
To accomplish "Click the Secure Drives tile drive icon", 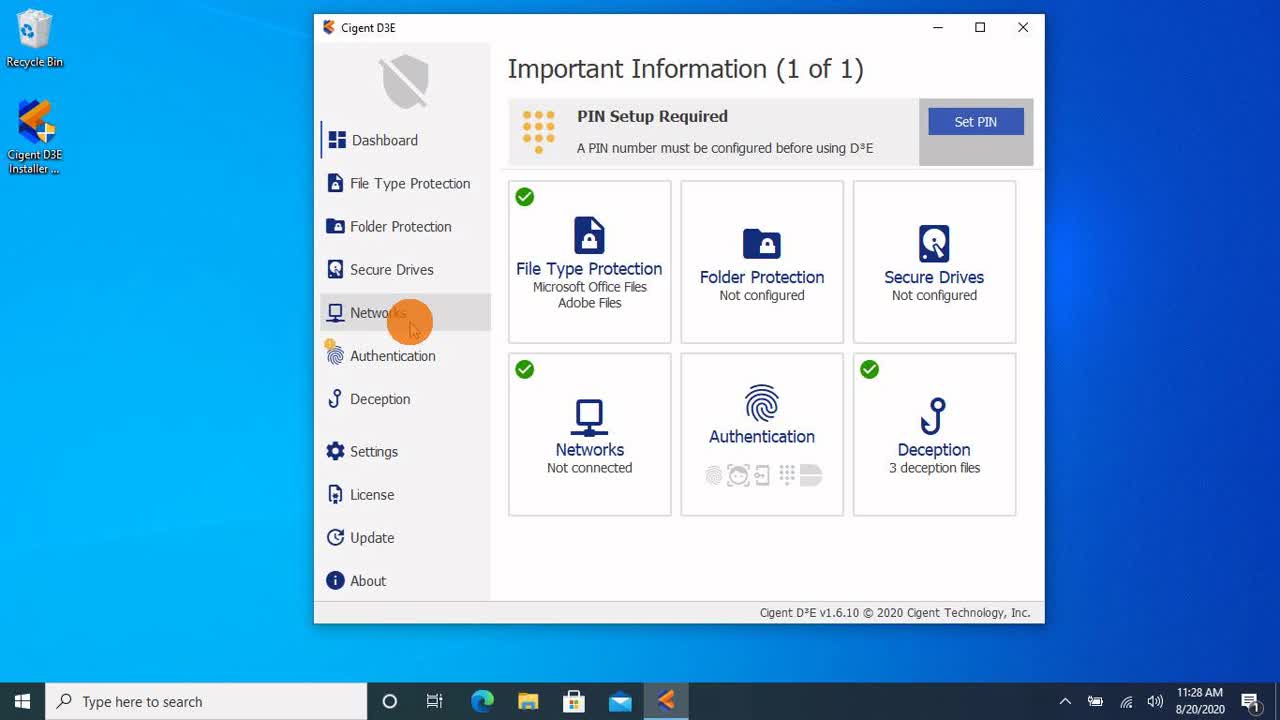I will click(x=934, y=243).
